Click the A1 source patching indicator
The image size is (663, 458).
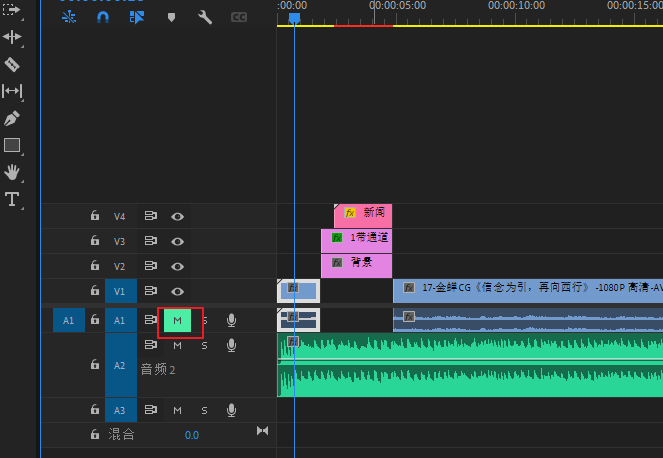click(68, 320)
